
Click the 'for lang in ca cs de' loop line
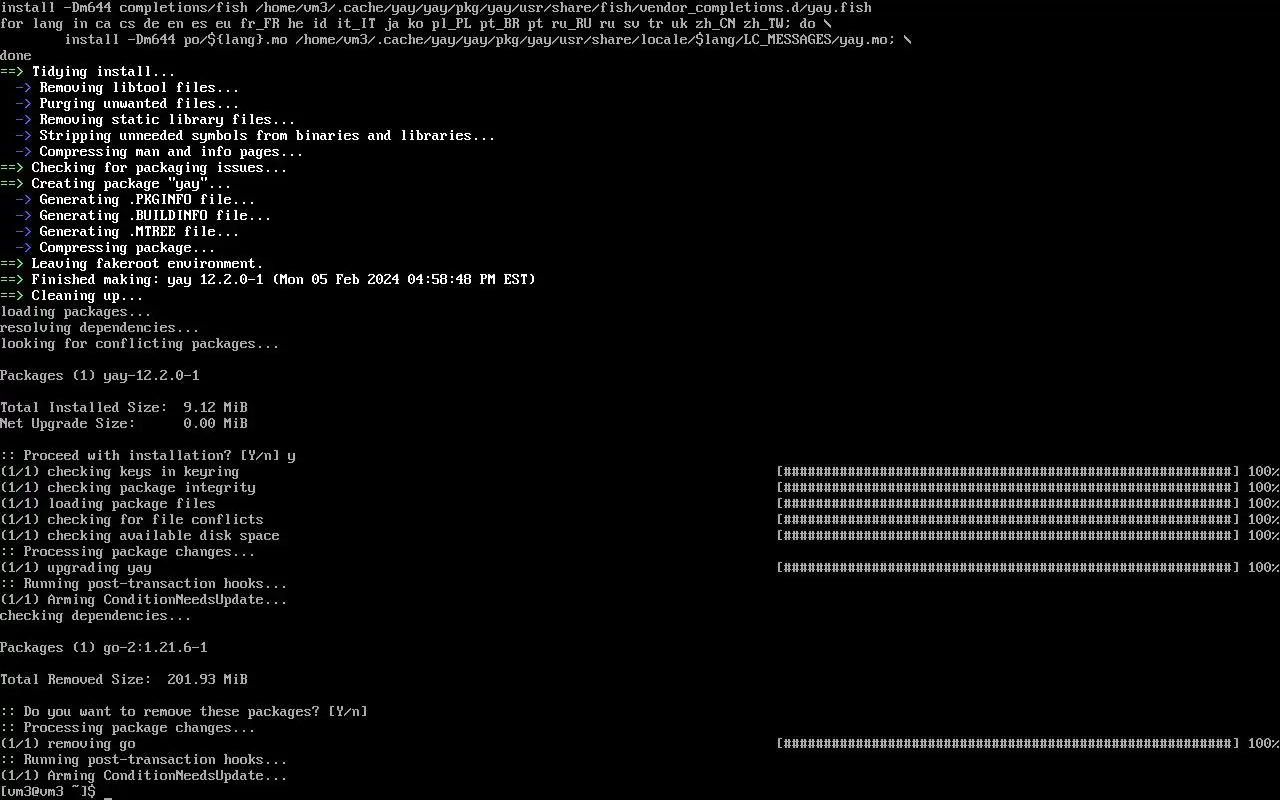(x=416, y=24)
